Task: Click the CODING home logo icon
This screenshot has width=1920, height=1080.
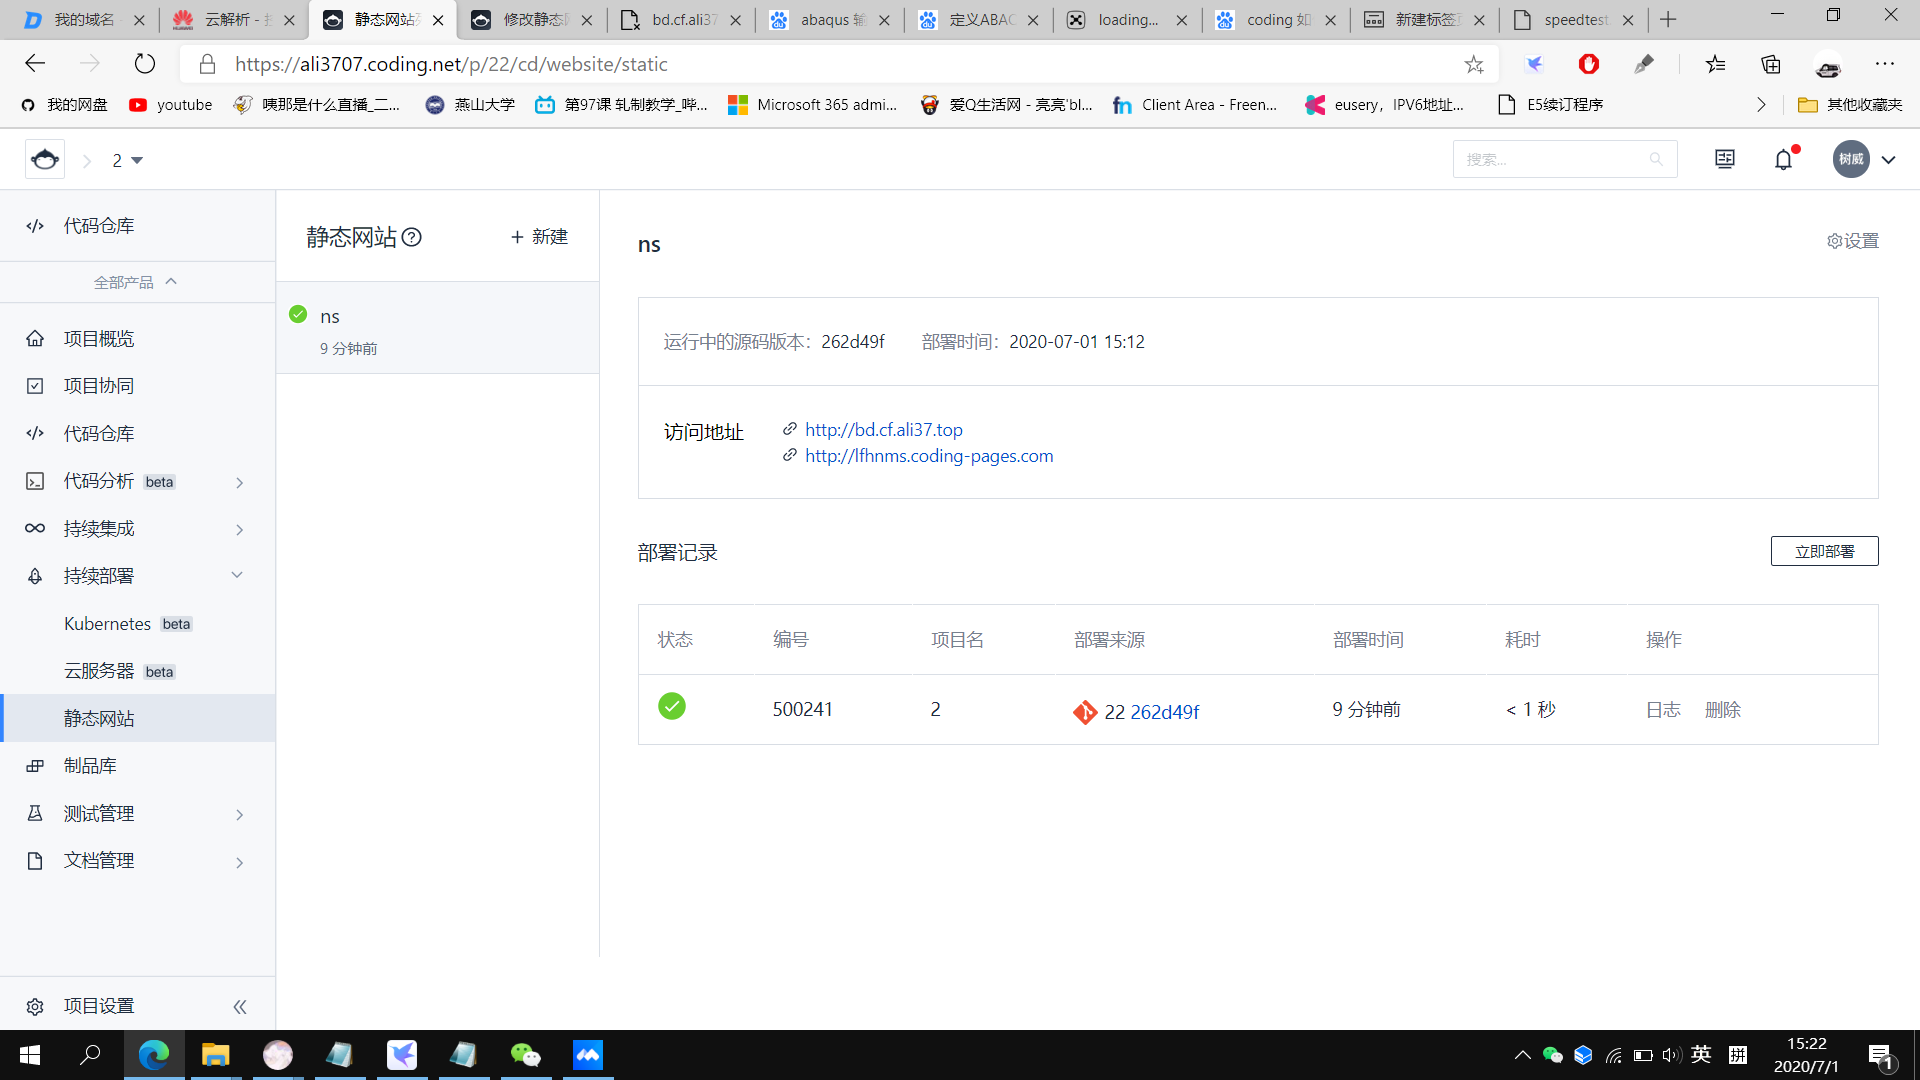Action: click(45, 160)
